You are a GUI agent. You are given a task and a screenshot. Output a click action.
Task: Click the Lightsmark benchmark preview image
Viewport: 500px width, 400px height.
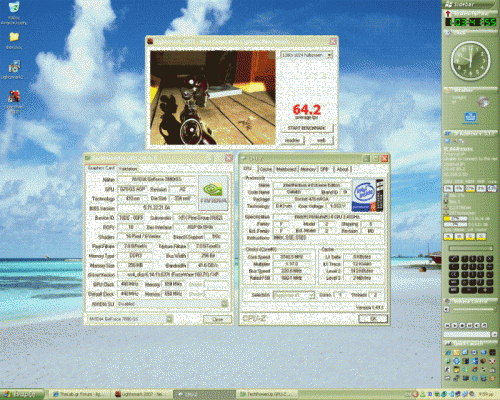(213, 97)
